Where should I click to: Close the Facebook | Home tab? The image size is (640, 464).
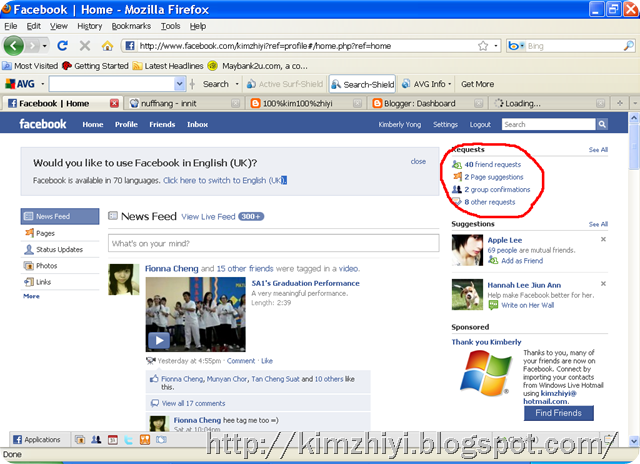114,104
